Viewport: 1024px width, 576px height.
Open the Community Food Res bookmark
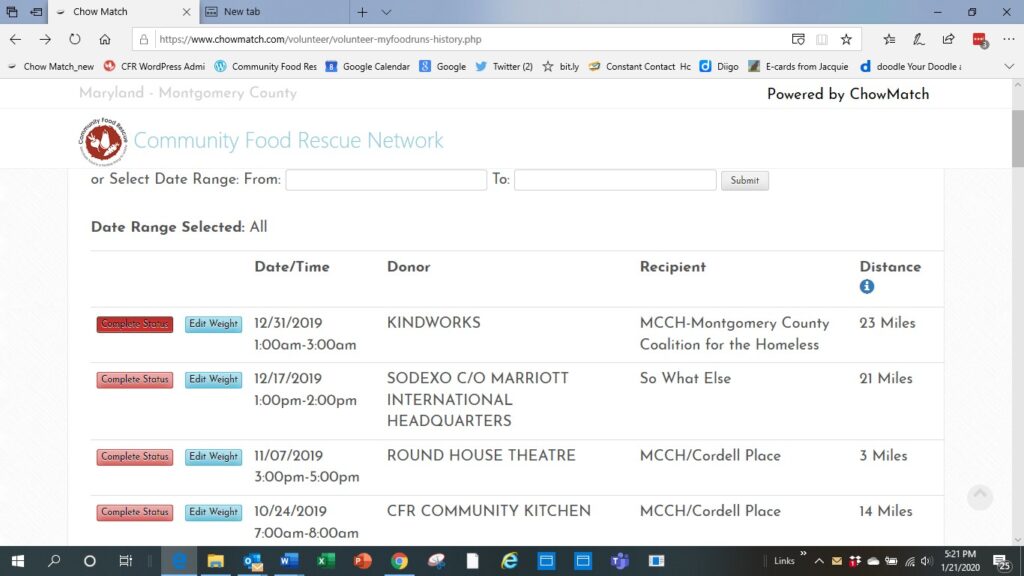(x=266, y=67)
